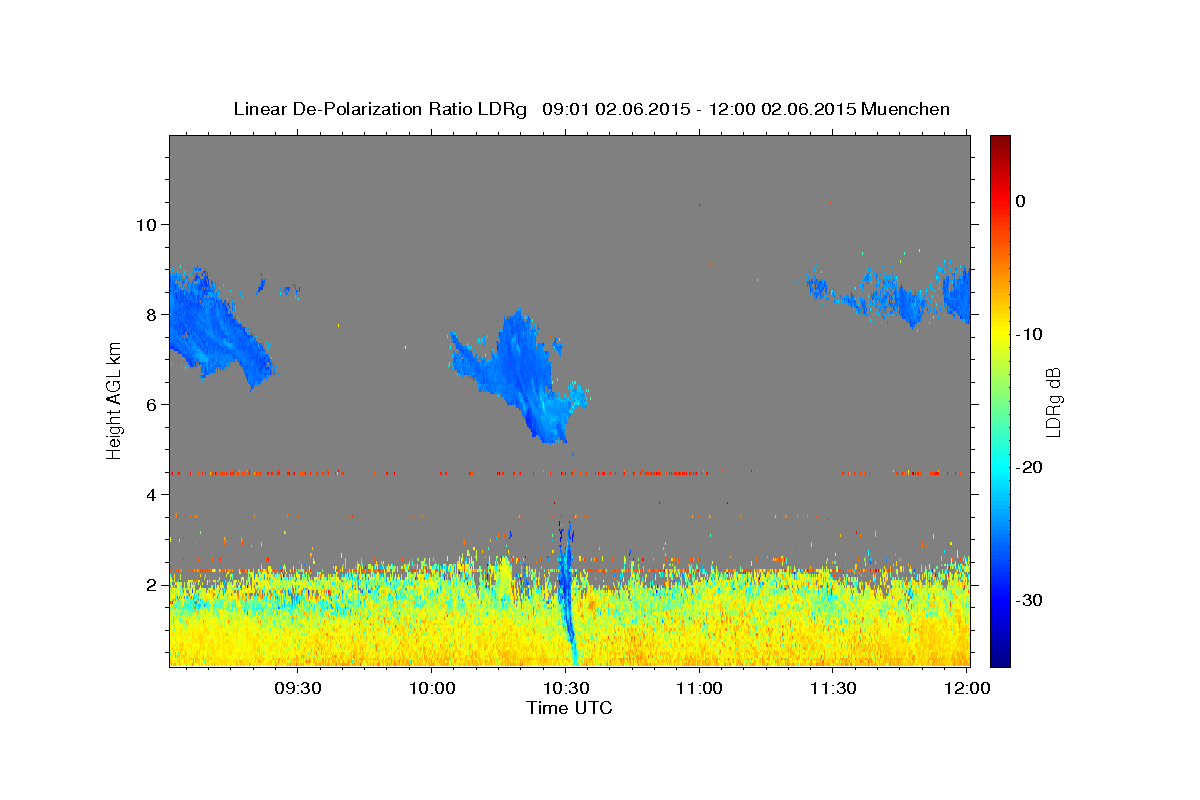Click the '11:30' time tick label
The image size is (1200, 800).
pyautogui.click(x=833, y=688)
